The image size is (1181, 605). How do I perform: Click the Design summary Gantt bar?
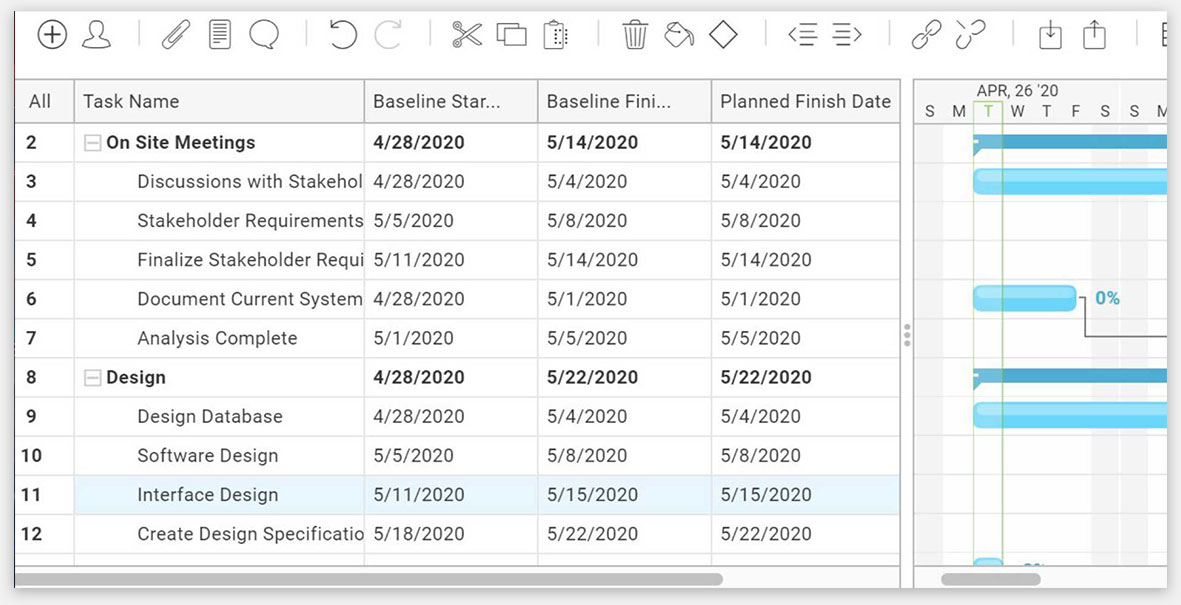pyautogui.click(x=1070, y=376)
